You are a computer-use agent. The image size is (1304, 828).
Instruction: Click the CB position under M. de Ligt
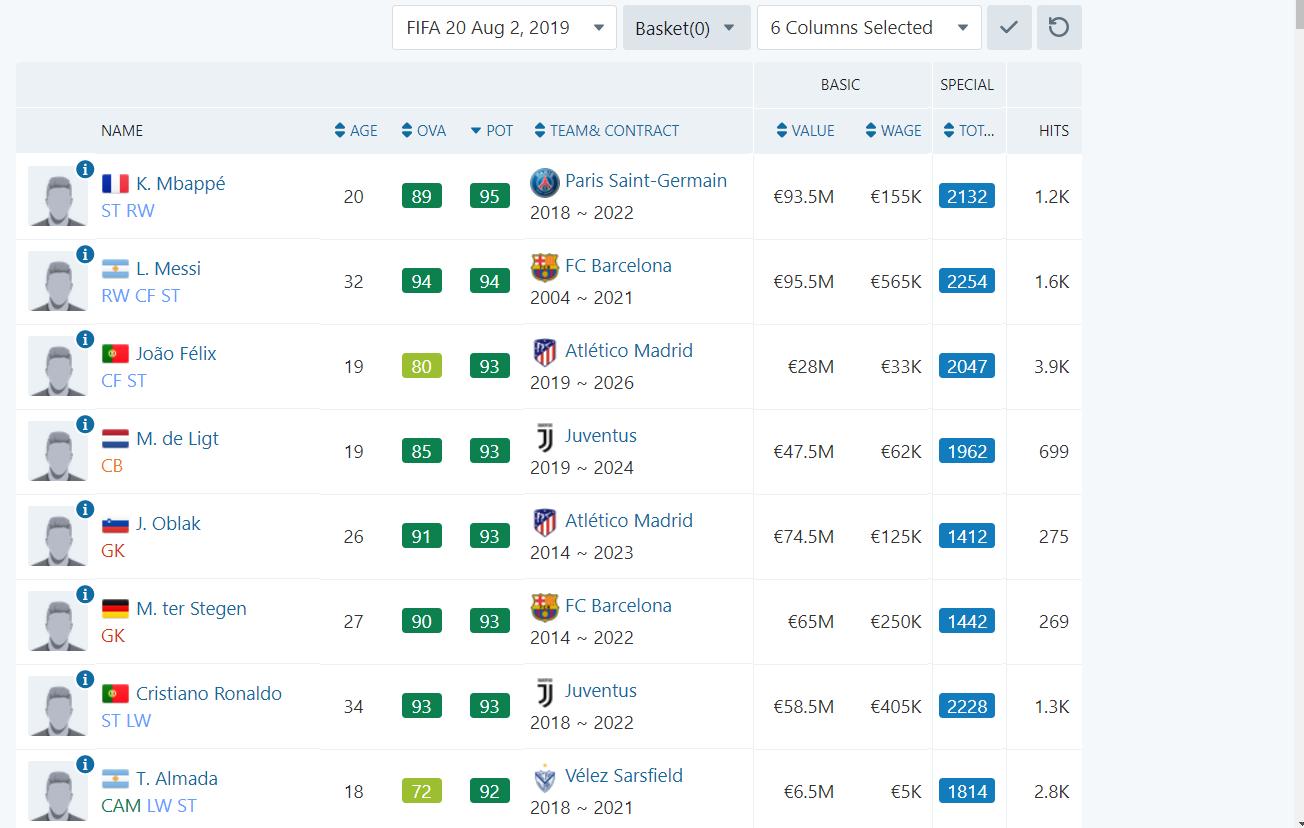click(112, 466)
